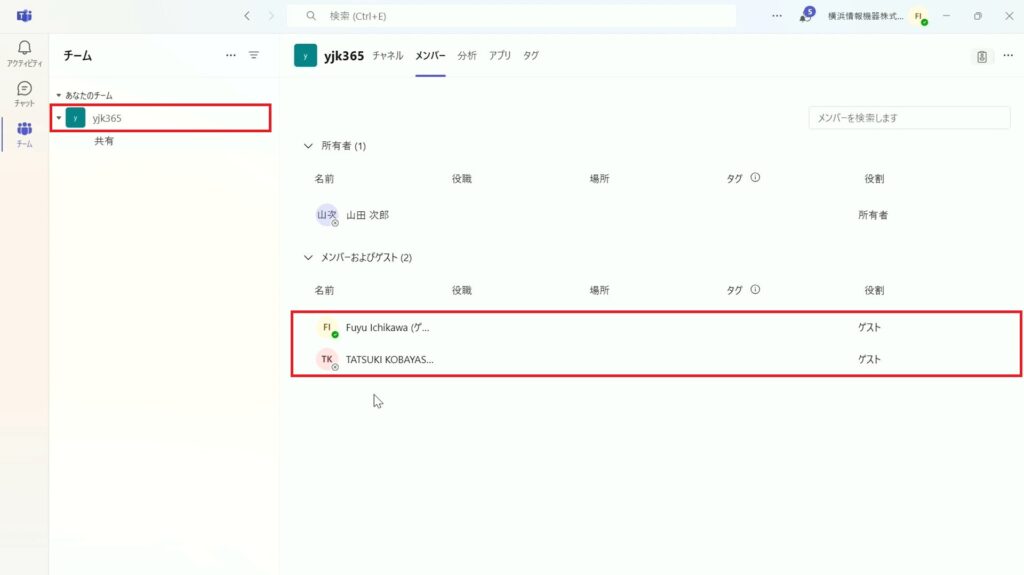
Task: Click the メンバーを検索します search field
Action: [909, 118]
